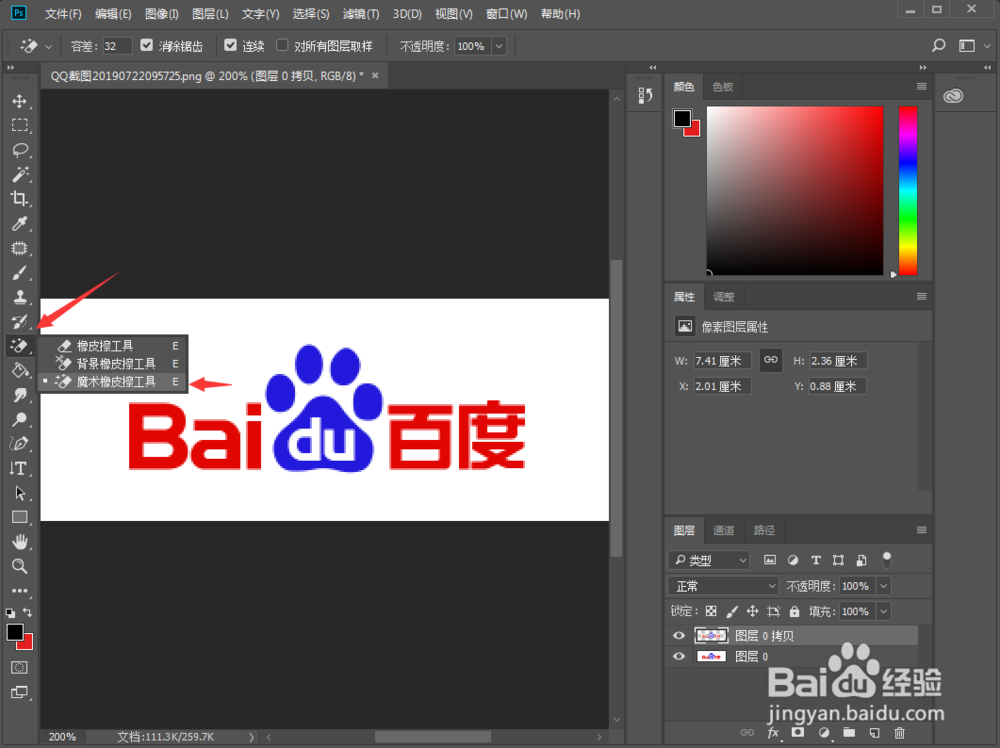Choose 背景橡皮擦工具 from flyout
This screenshot has height=748, width=1000.
(x=114, y=363)
